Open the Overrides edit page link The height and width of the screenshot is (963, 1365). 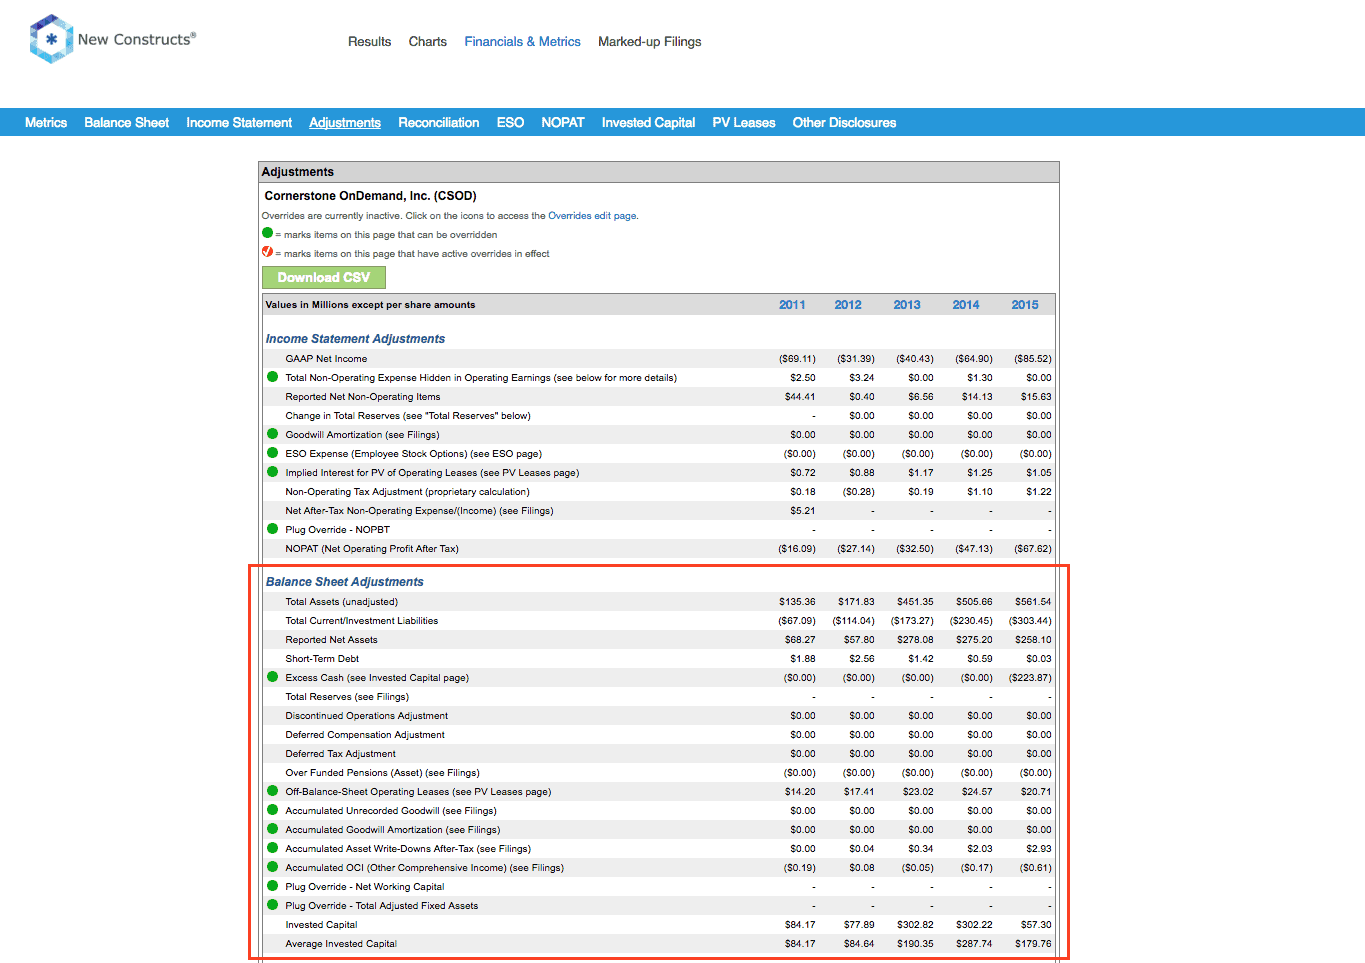(592, 216)
